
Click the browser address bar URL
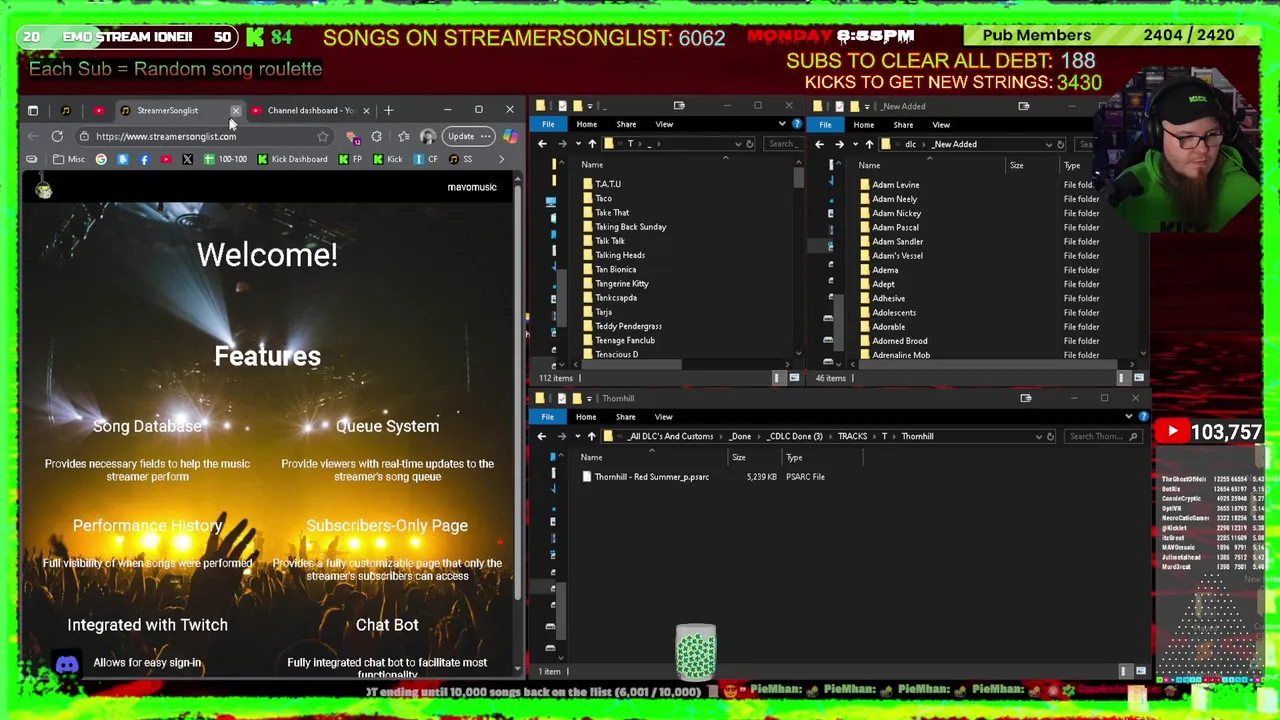click(166, 136)
